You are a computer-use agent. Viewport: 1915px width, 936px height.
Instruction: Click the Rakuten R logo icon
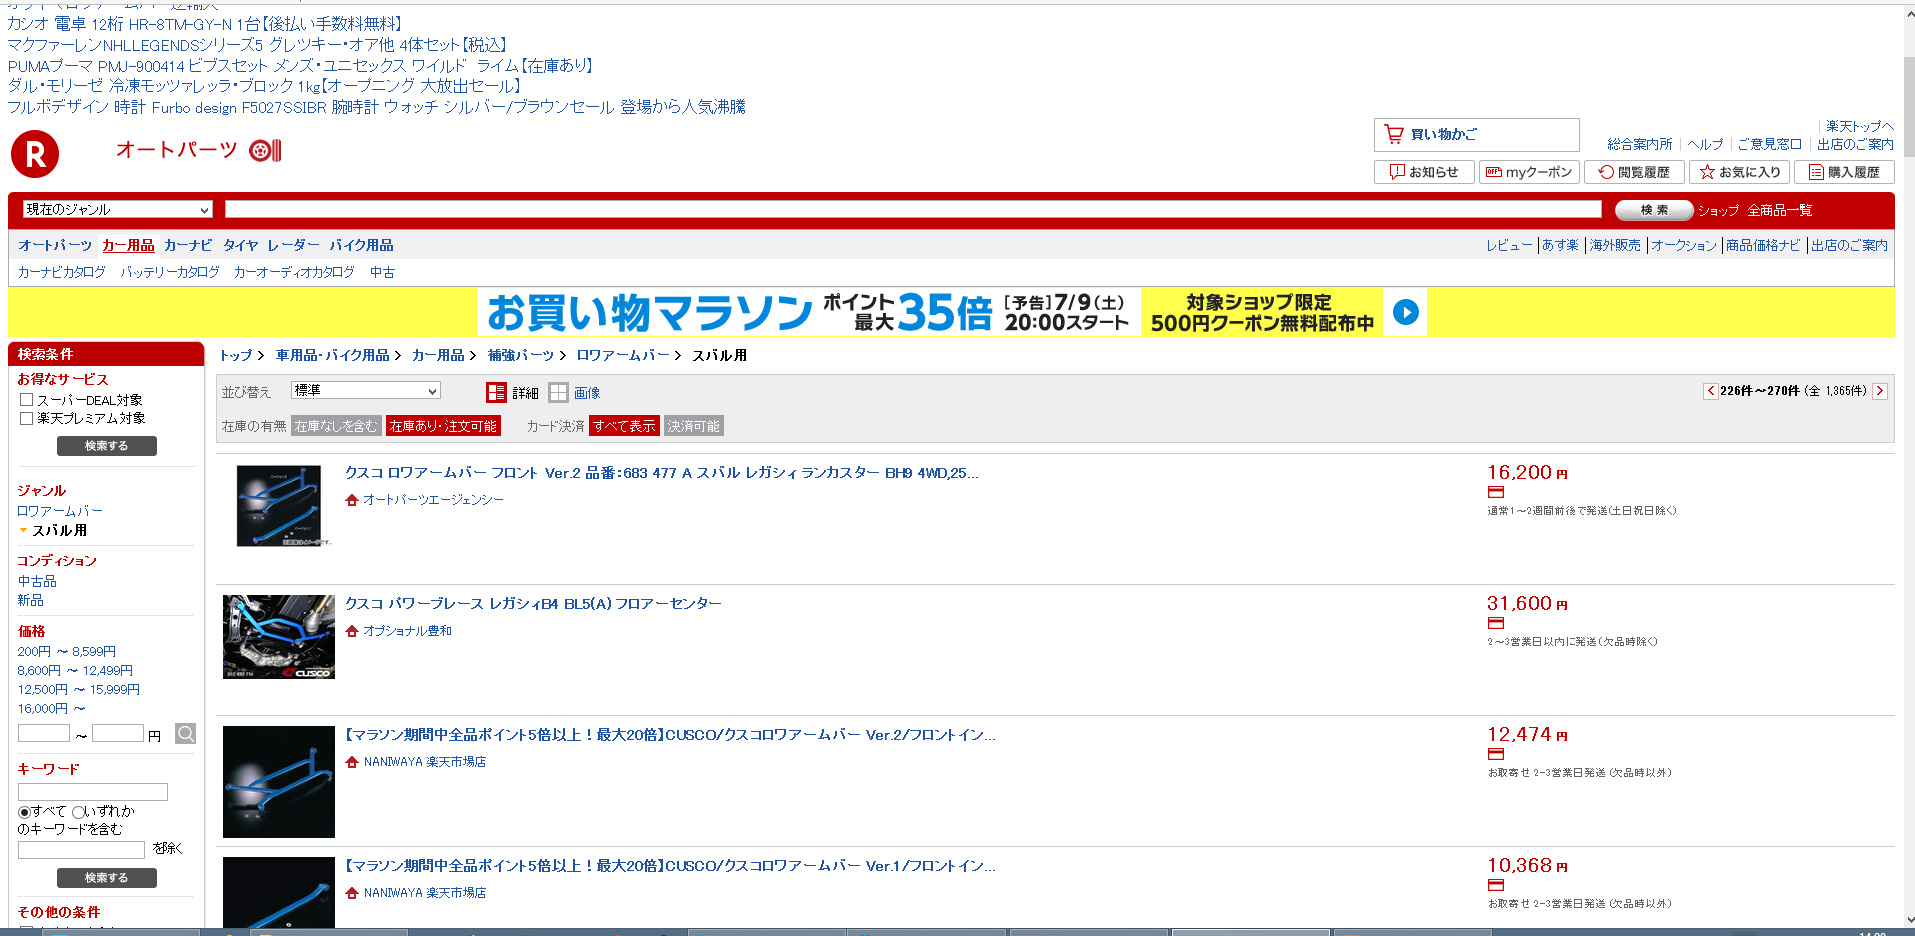(35, 154)
